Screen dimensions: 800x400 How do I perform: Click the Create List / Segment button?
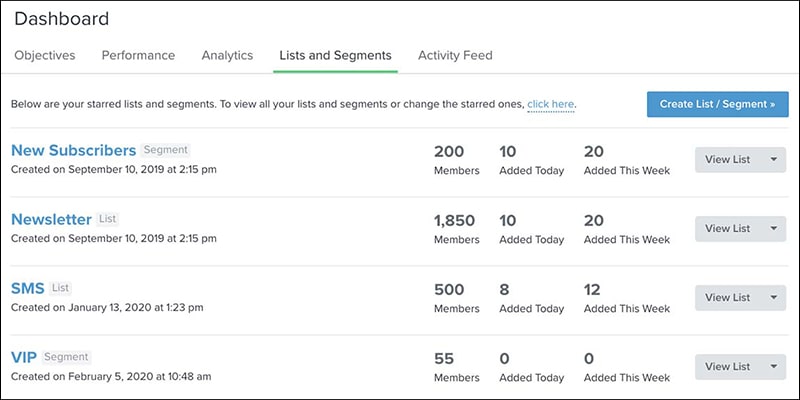pos(717,104)
